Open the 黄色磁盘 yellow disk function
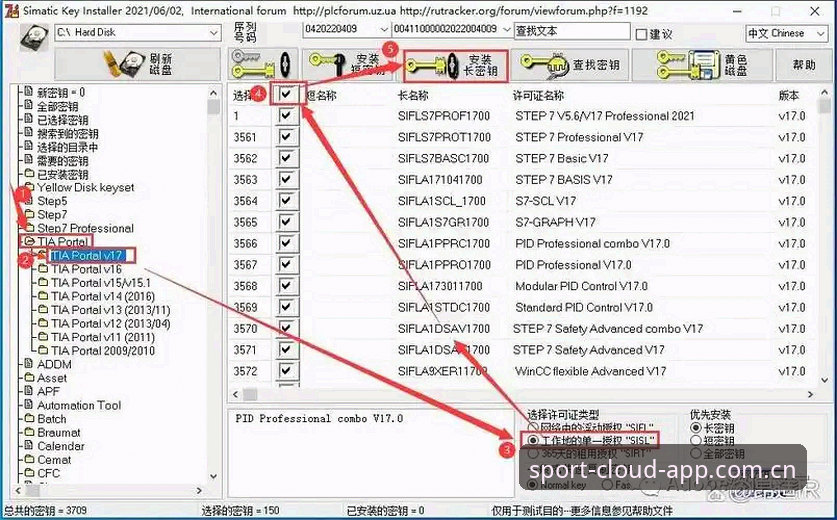Viewport: 837px width, 520px height. coord(701,65)
